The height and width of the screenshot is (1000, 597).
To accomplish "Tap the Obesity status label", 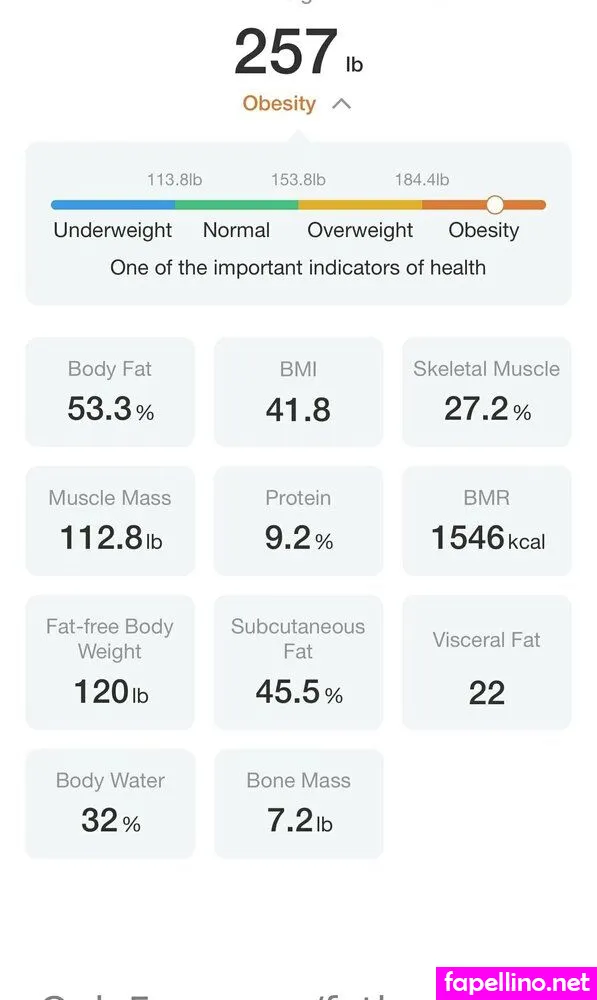I will tap(279, 103).
